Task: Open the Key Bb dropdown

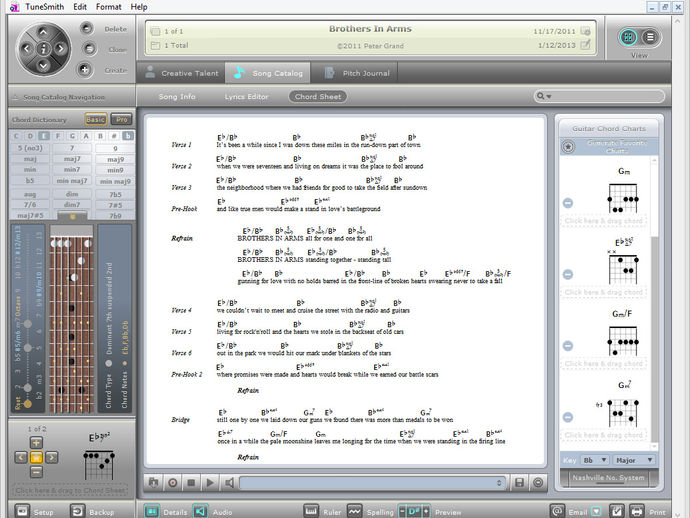Action: pos(595,460)
